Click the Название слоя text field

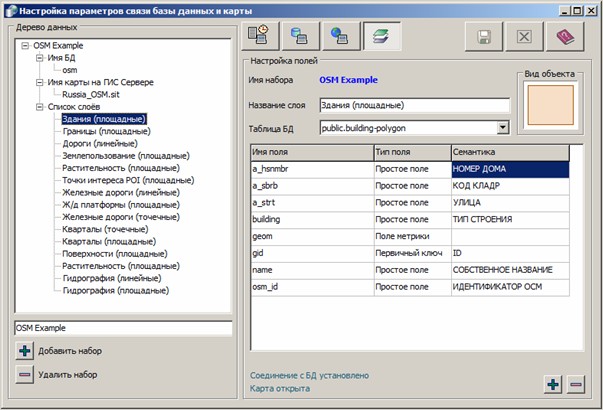(x=414, y=105)
